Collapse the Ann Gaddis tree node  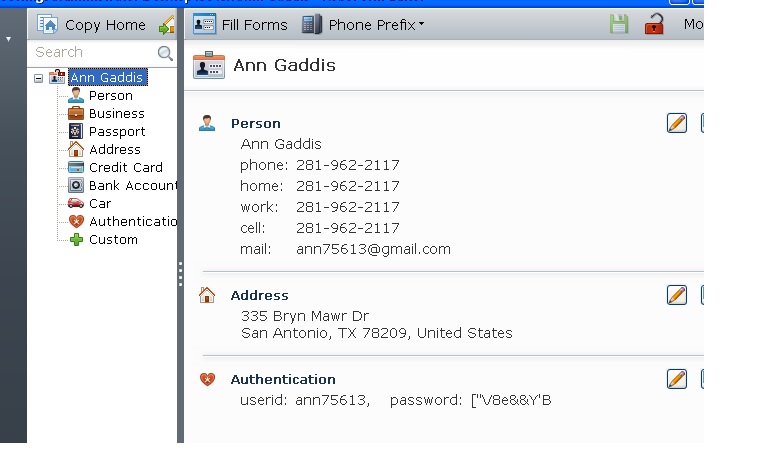(39, 78)
